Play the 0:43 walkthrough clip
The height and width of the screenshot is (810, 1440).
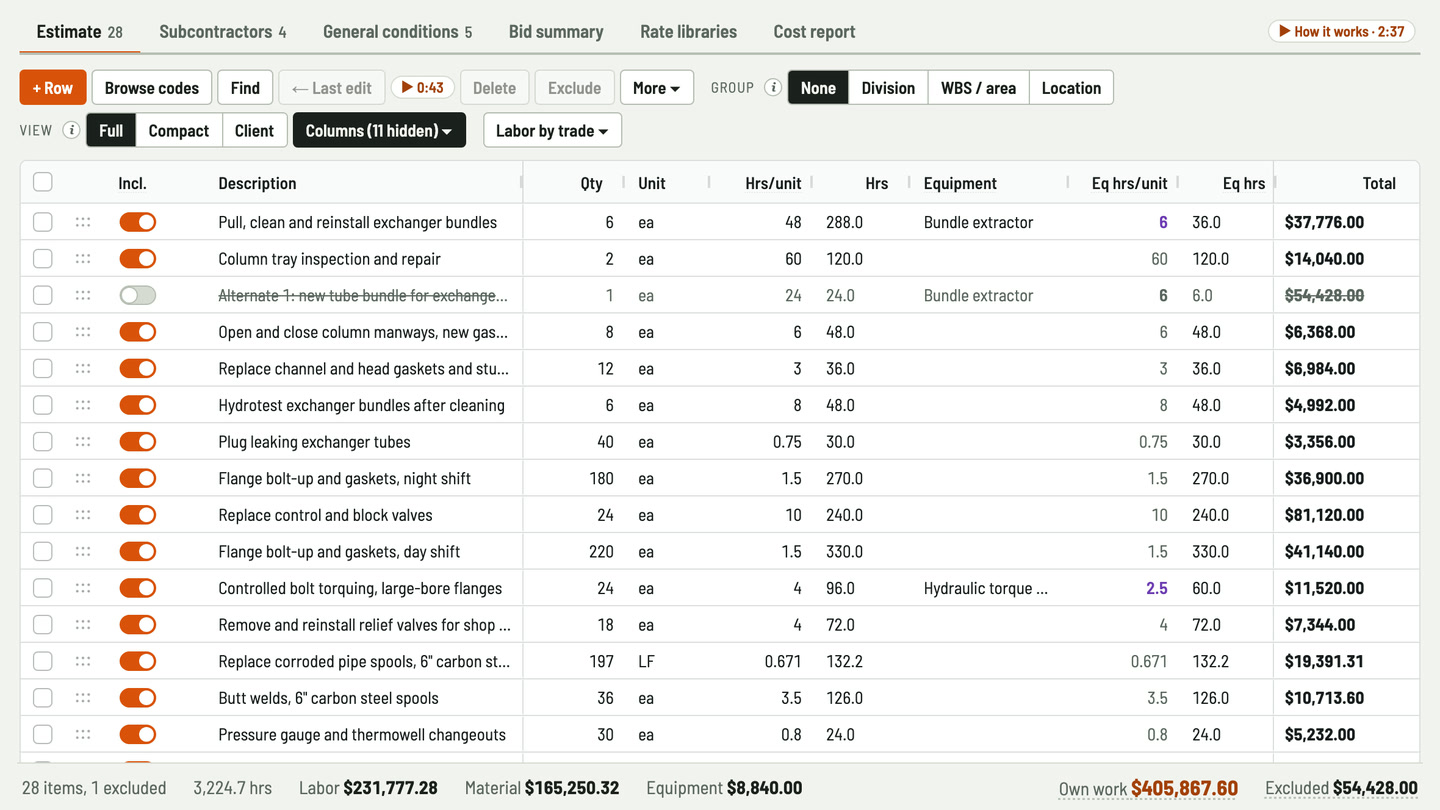coord(423,88)
